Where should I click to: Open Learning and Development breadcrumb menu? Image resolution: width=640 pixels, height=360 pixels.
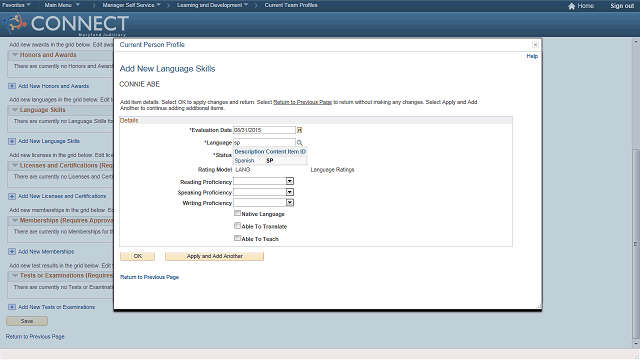[x=212, y=5]
